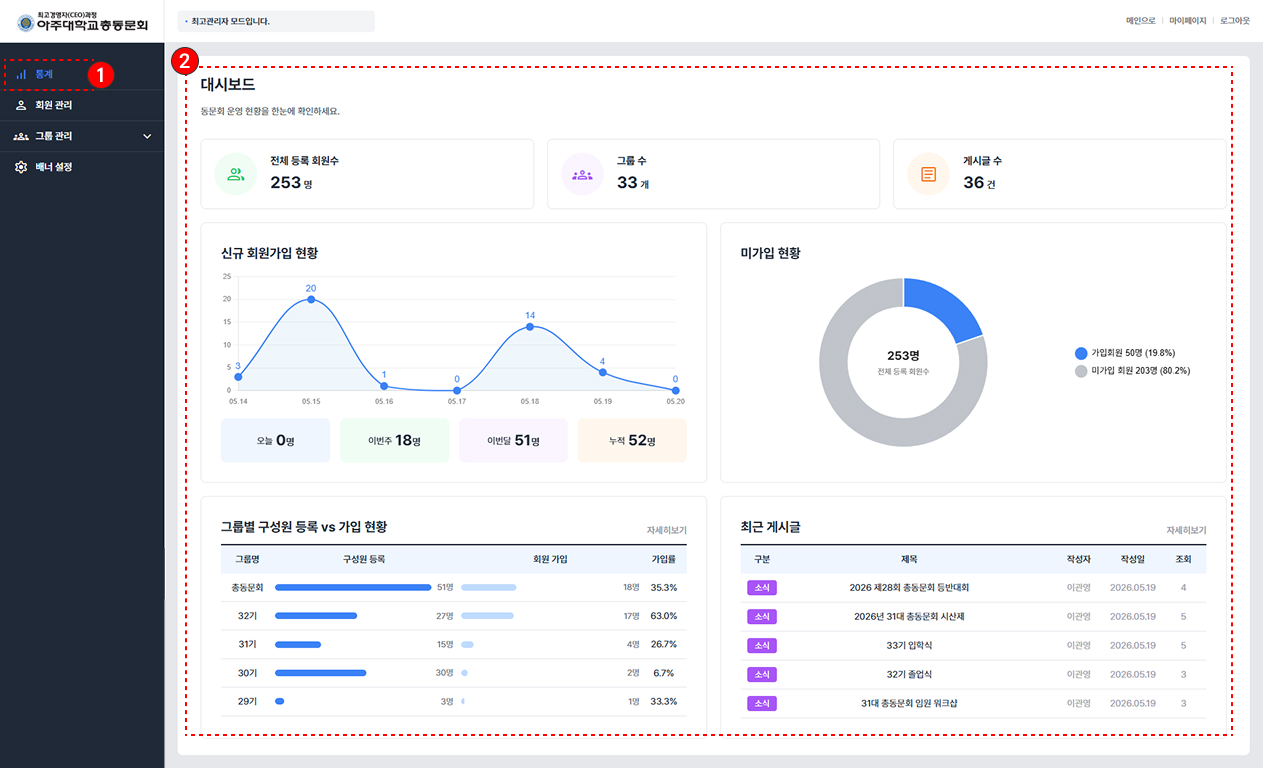This screenshot has width=1263, height=769.
Task: Click the 가입률 column header
Action: pos(664,559)
